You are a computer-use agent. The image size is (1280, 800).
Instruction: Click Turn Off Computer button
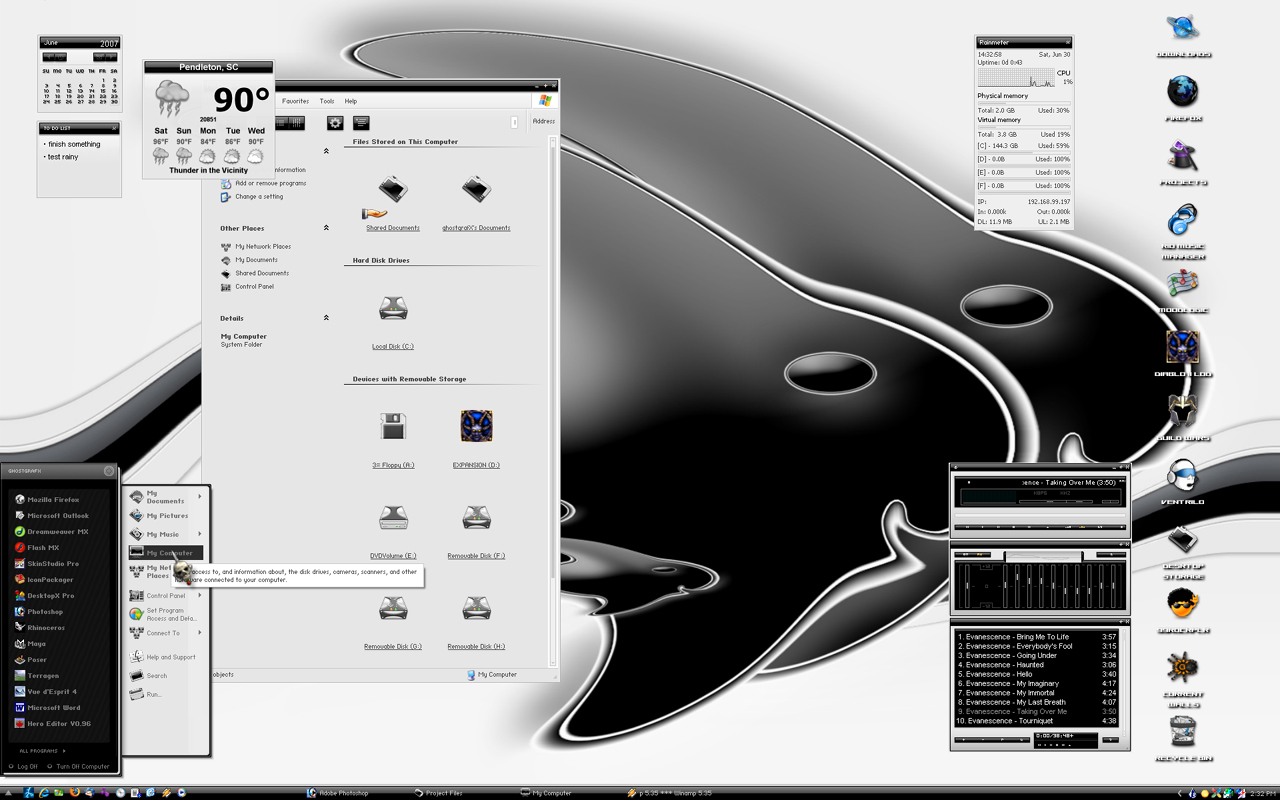[78, 767]
